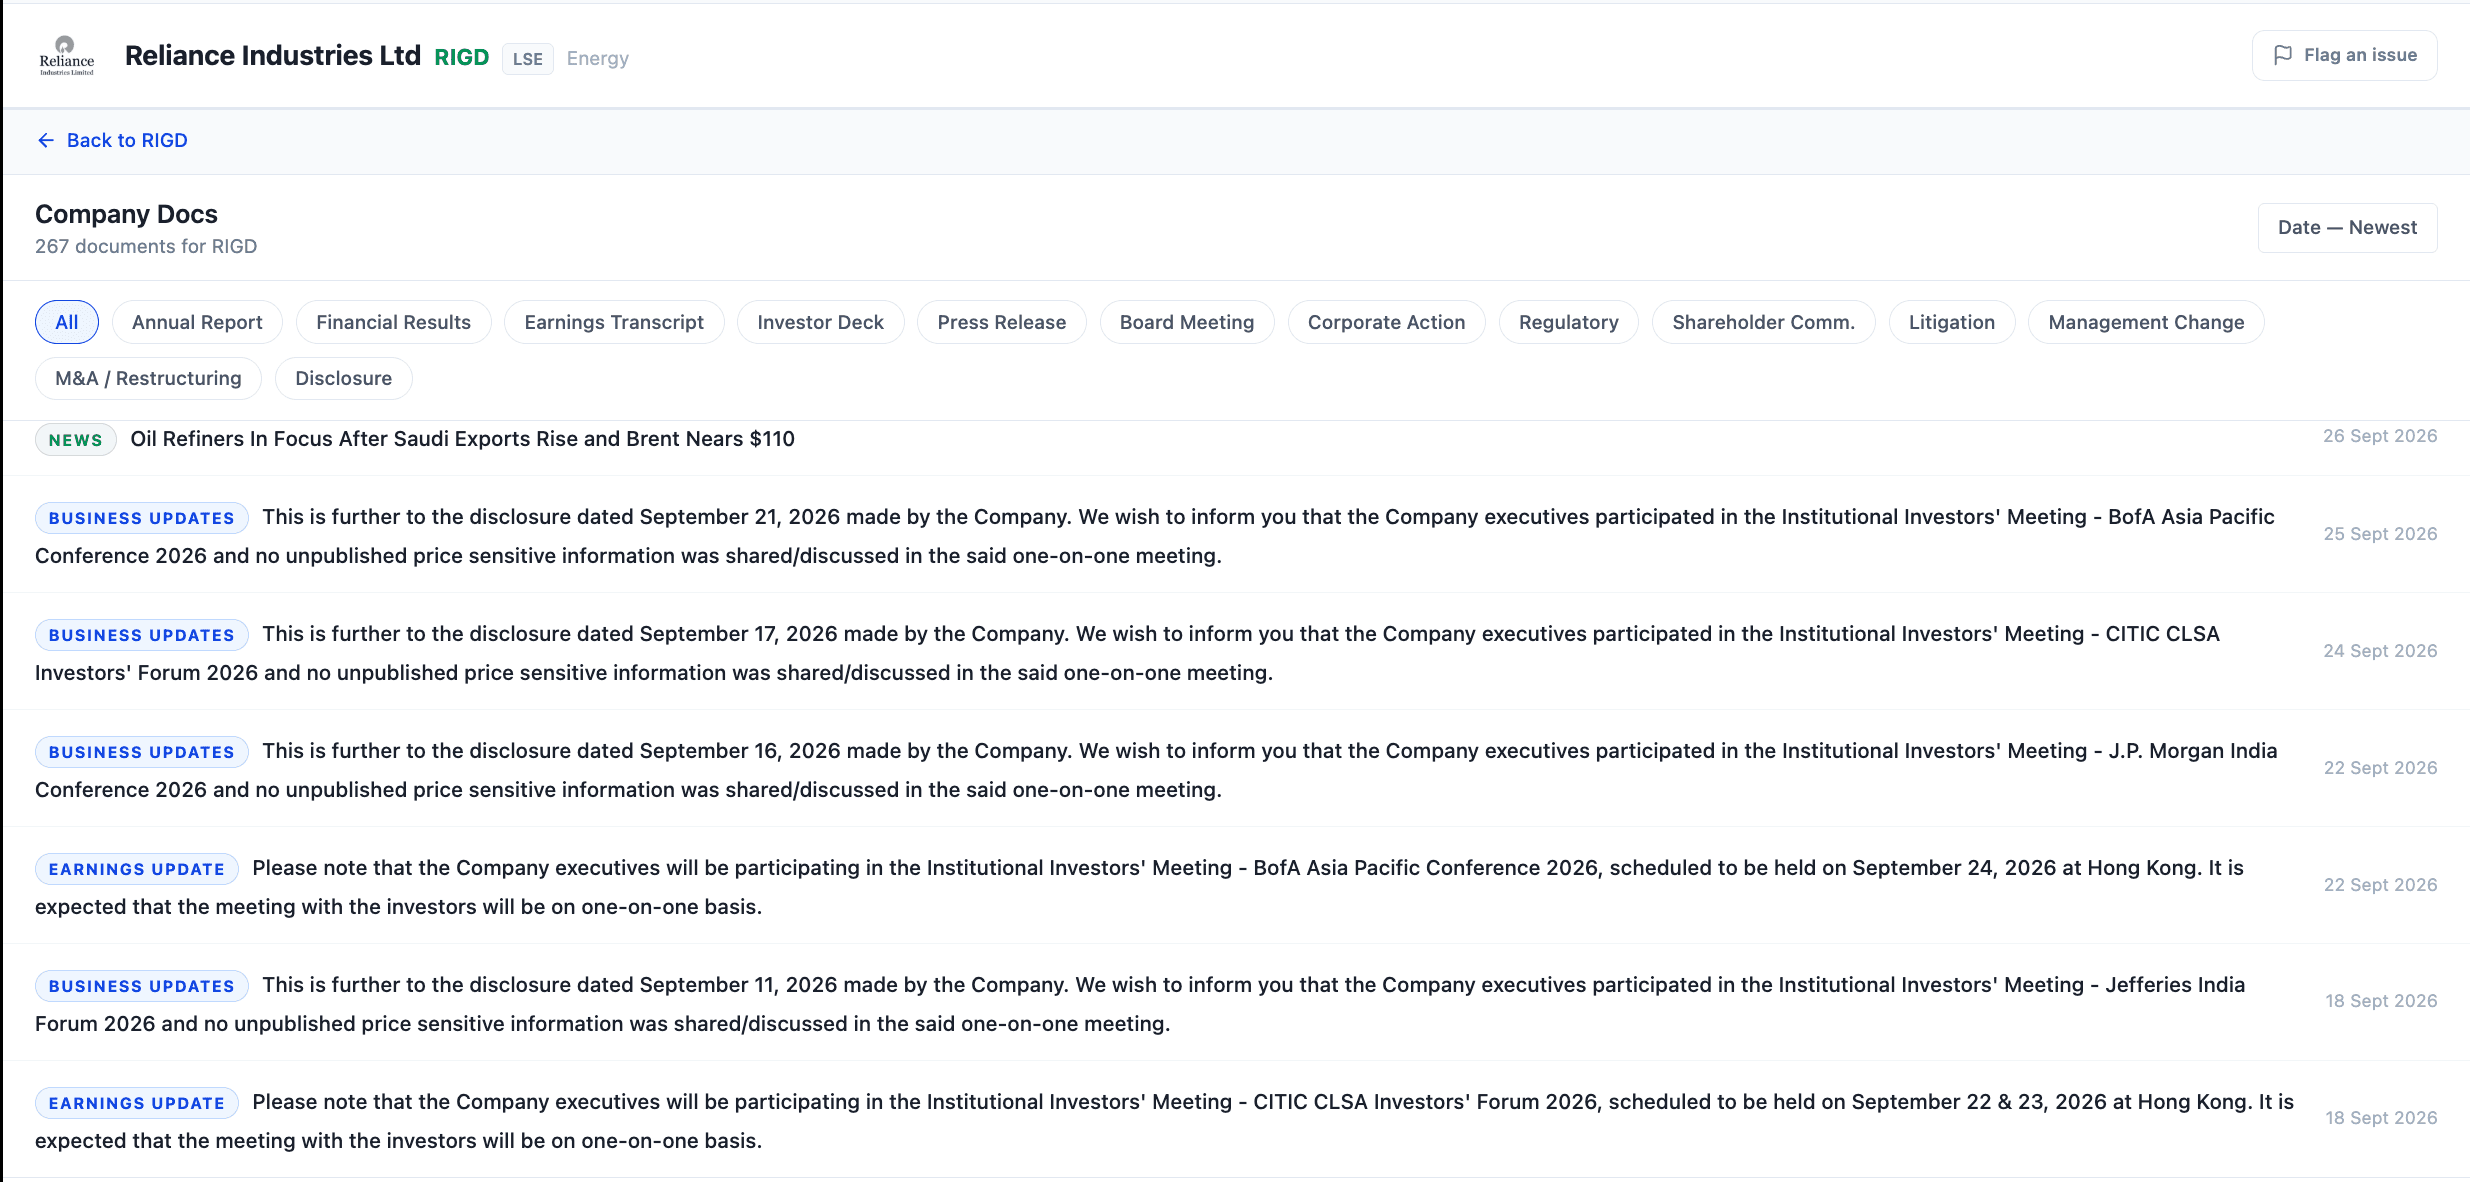2470x1182 pixels.
Task: Select the Disclosure filter chip
Action: 343,378
